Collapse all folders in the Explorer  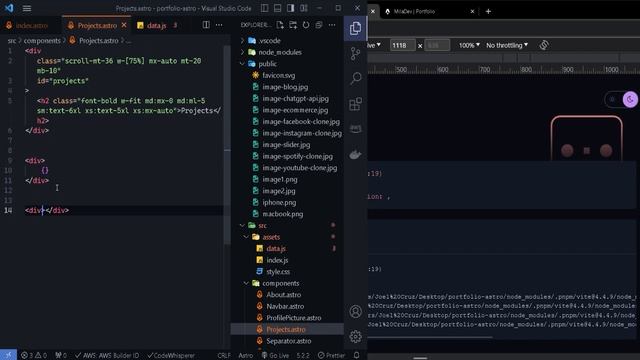pyautogui.click(x=319, y=25)
